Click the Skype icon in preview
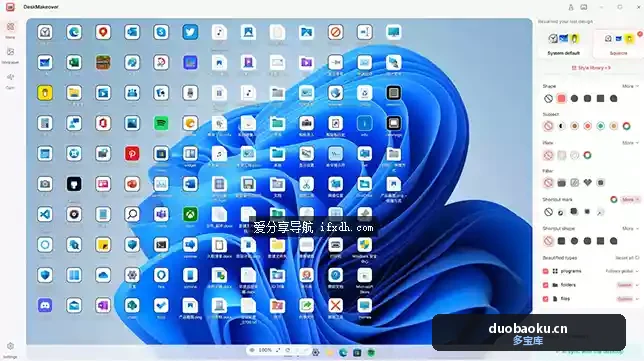This screenshot has width=644, height=361. pyautogui.click(x=161, y=32)
